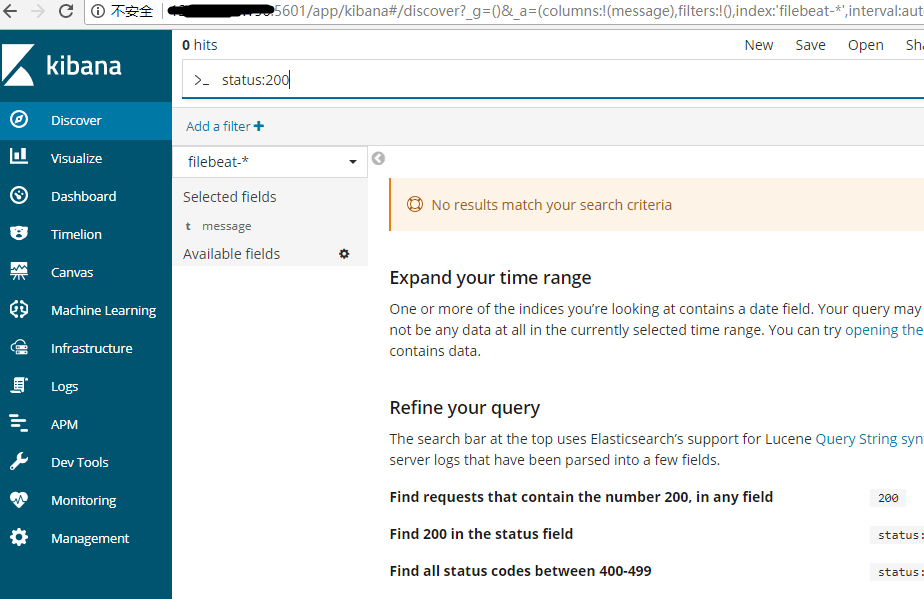The width and height of the screenshot is (924, 599).
Task: Click the query prompt symbol in search bar
Action: coord(202,80)
